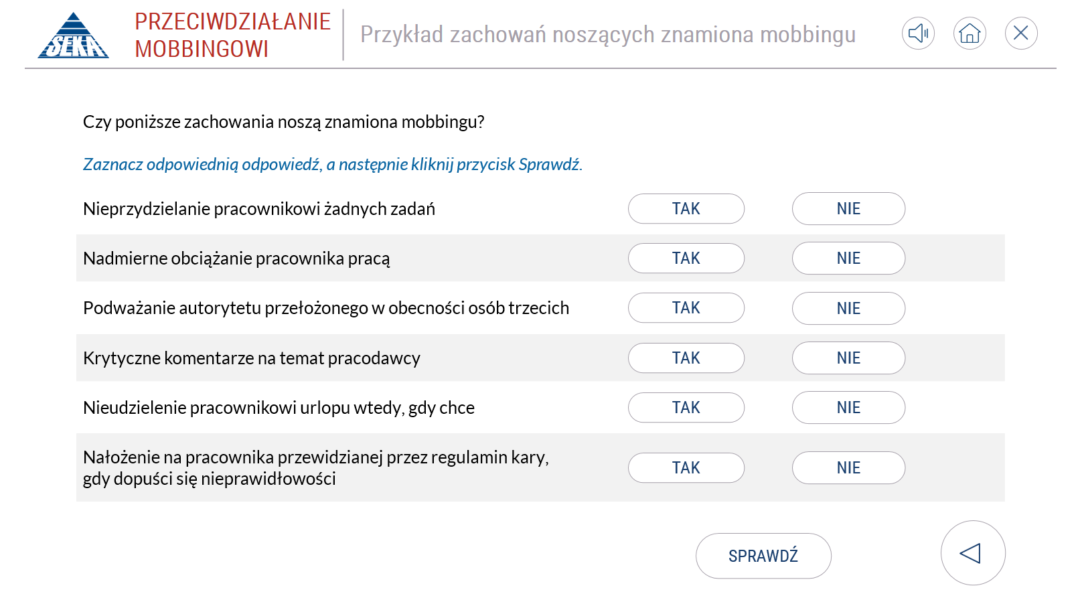
Task: Select TAK for Nieprzydzielanie pracownikowi żadnych zadań
Action: tap(686, 209)
